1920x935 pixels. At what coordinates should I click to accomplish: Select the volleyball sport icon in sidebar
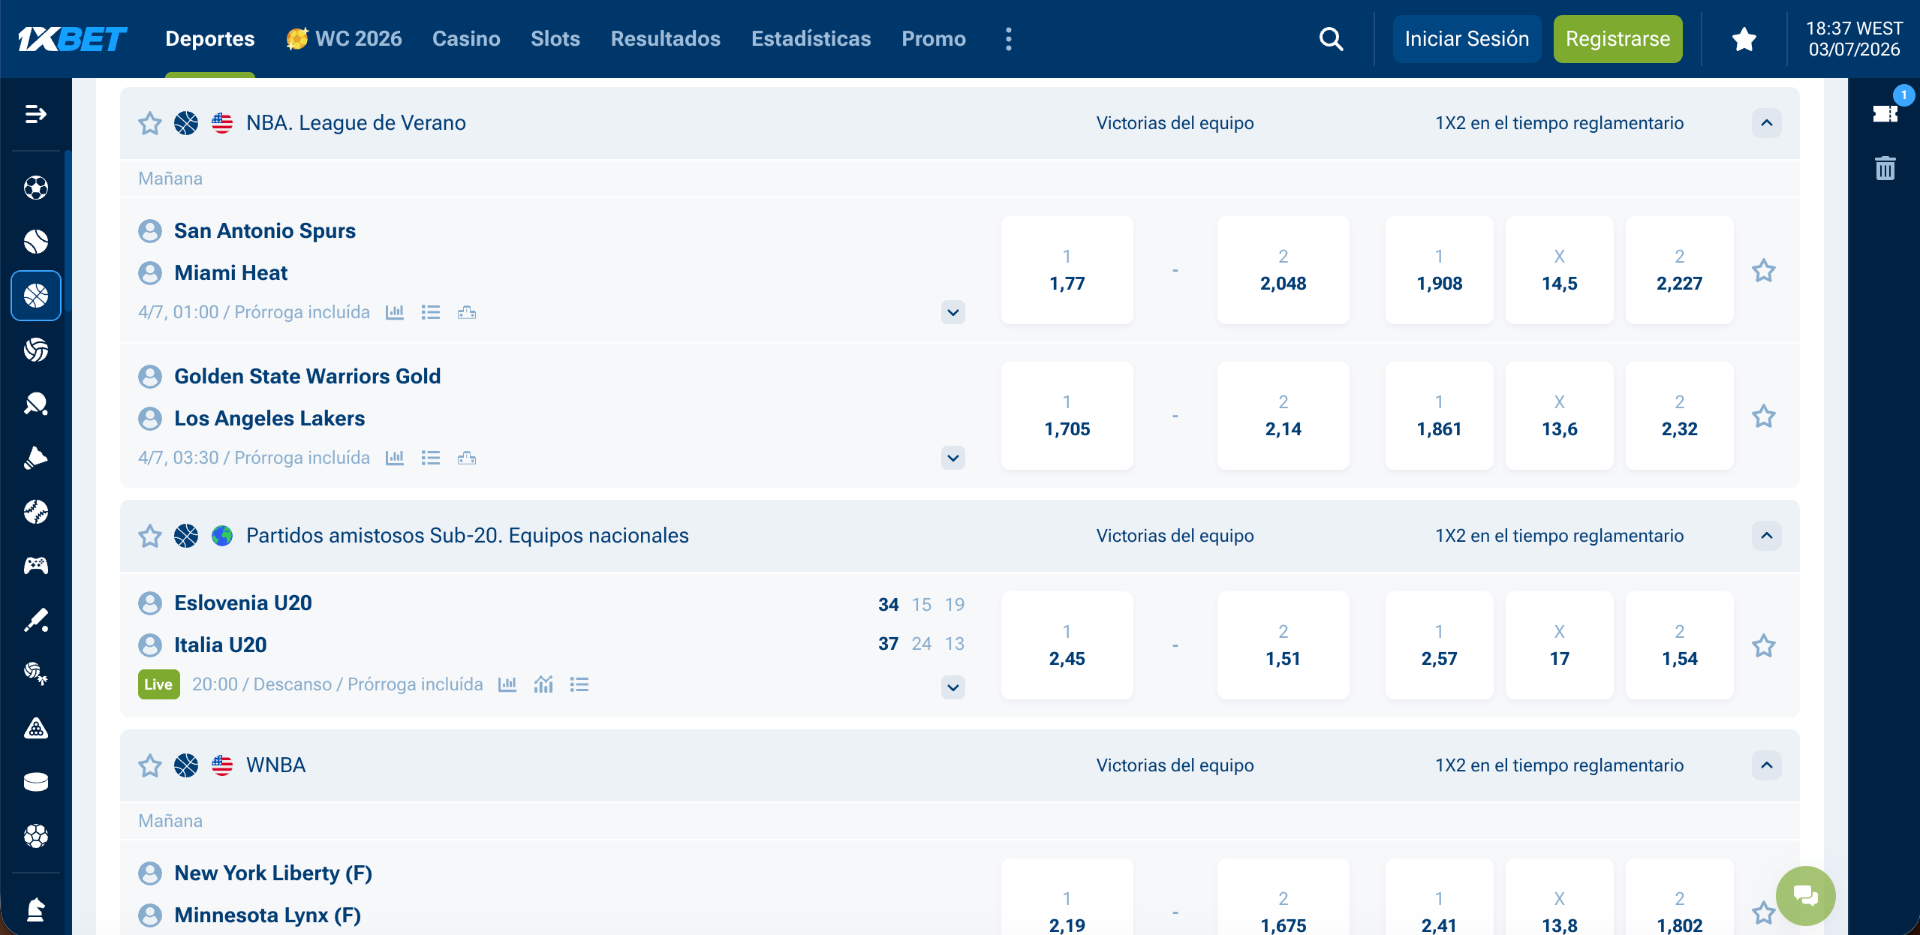[x=36, y=350]
